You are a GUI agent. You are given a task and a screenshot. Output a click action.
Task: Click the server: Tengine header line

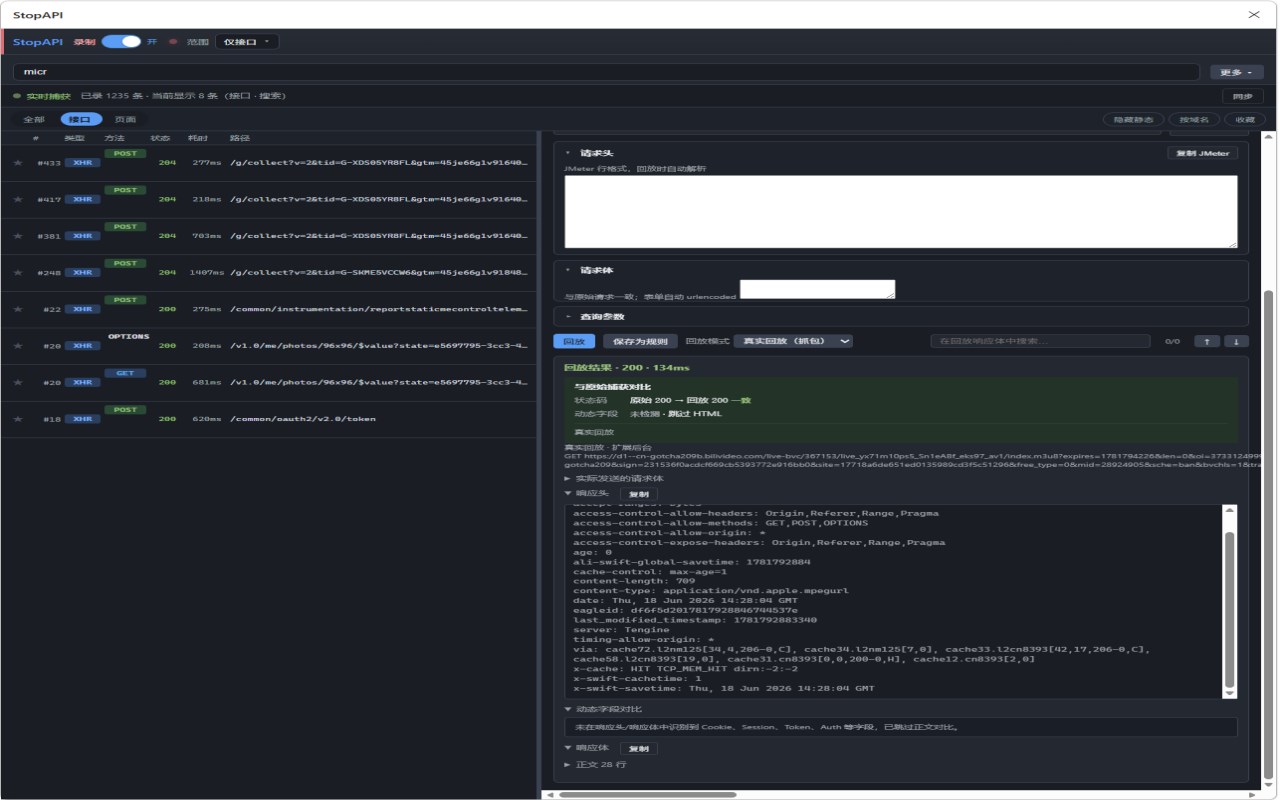point(621,630)
